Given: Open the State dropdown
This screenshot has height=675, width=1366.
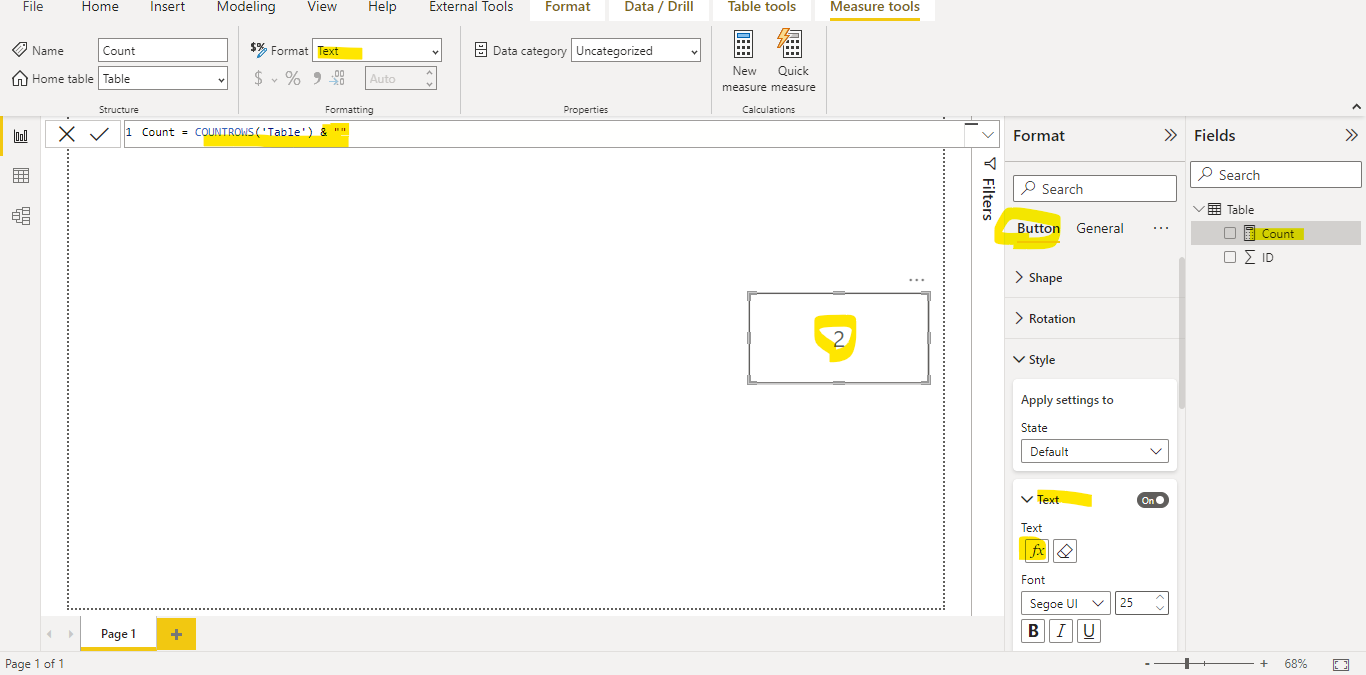Looking at the screenshot, I should (x=1095, y=452).
